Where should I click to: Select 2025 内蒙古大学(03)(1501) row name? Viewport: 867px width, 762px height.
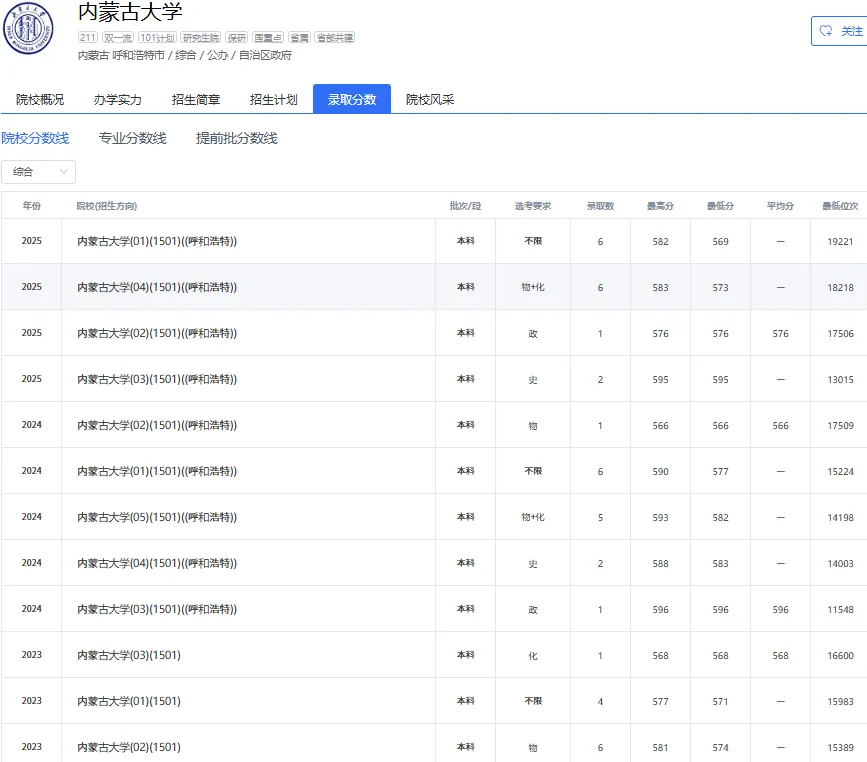(x=157, y=379)
